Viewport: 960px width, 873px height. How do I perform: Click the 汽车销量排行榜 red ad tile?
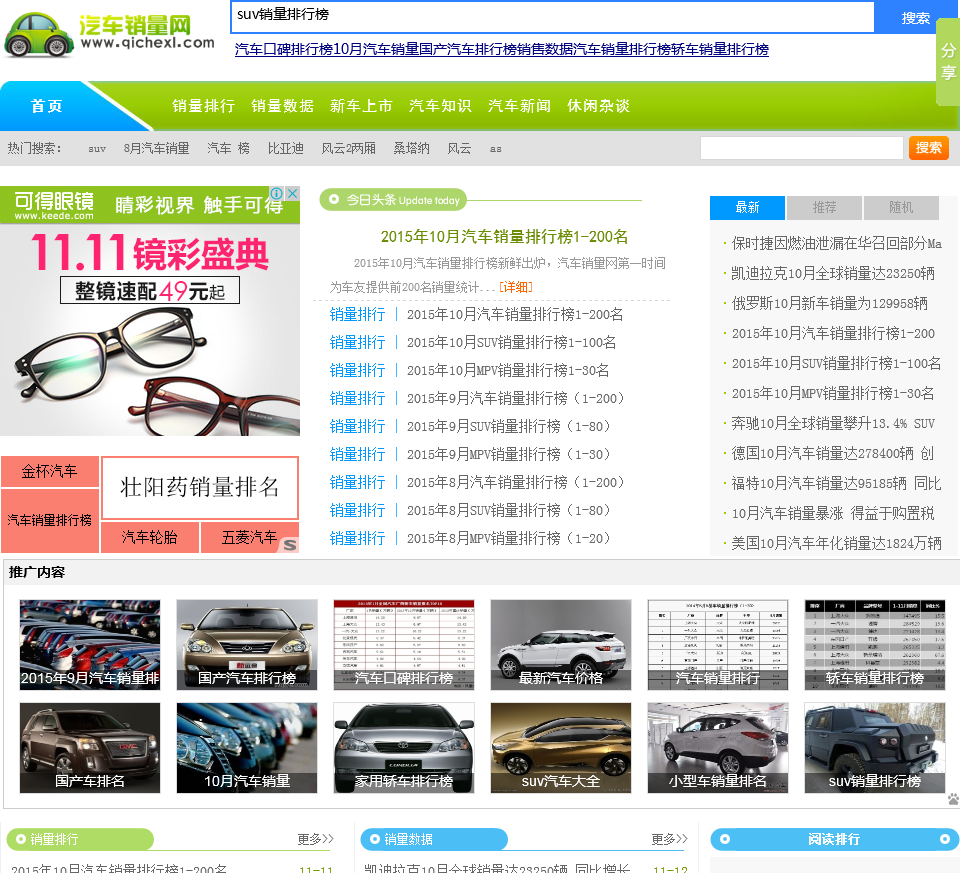(x=50, y=520)
